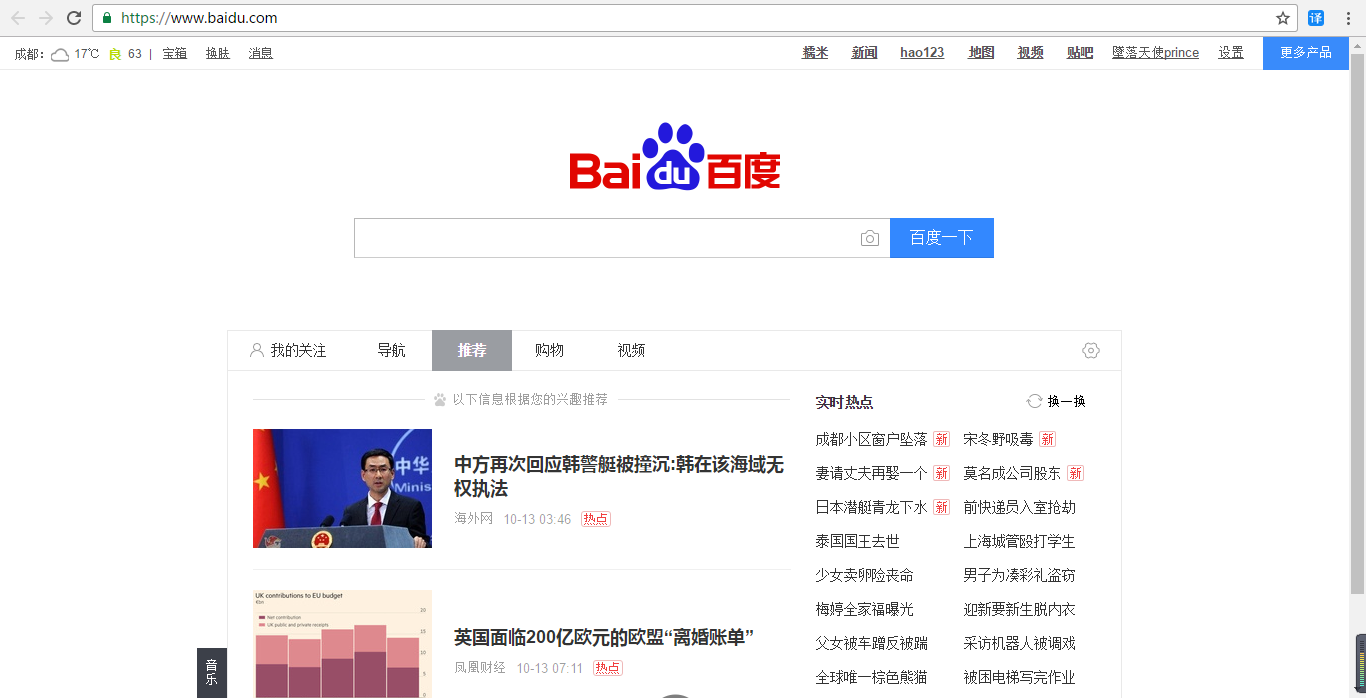Open 糯米 link in top navigation
This screenshot has width=1366, height=698.
(815, 53)
